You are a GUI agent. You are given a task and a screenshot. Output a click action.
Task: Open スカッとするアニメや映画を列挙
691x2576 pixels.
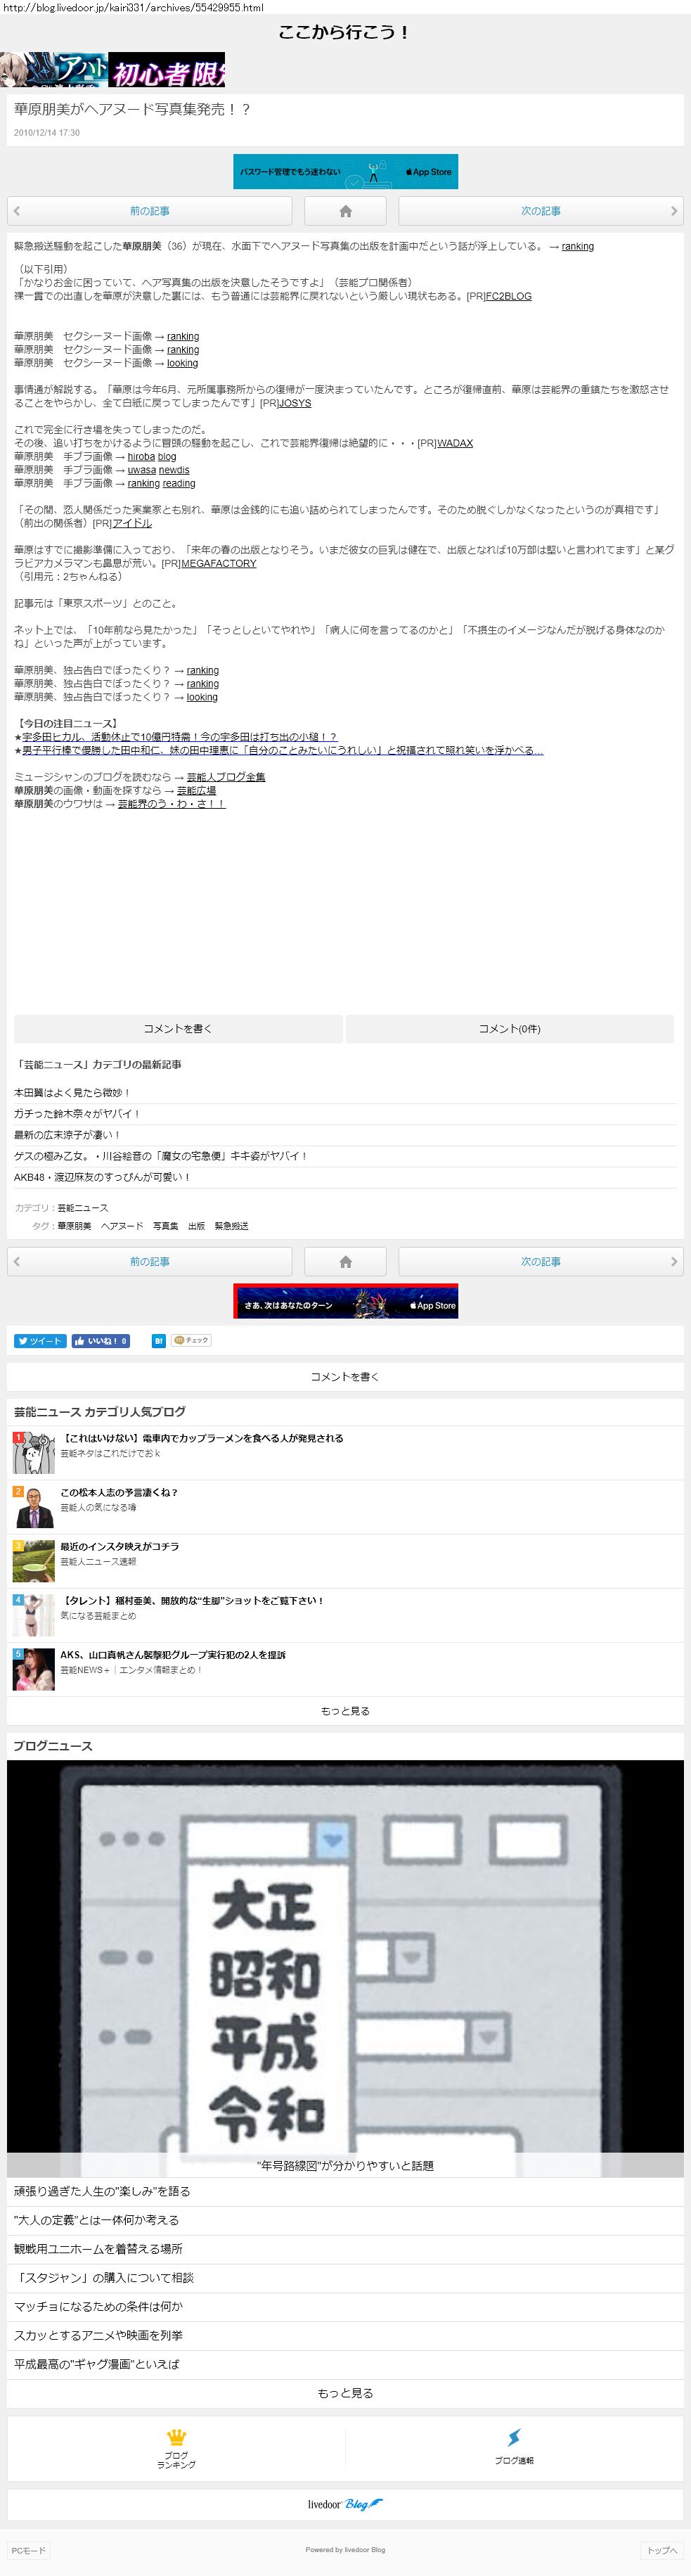[x=345, y=2335]
